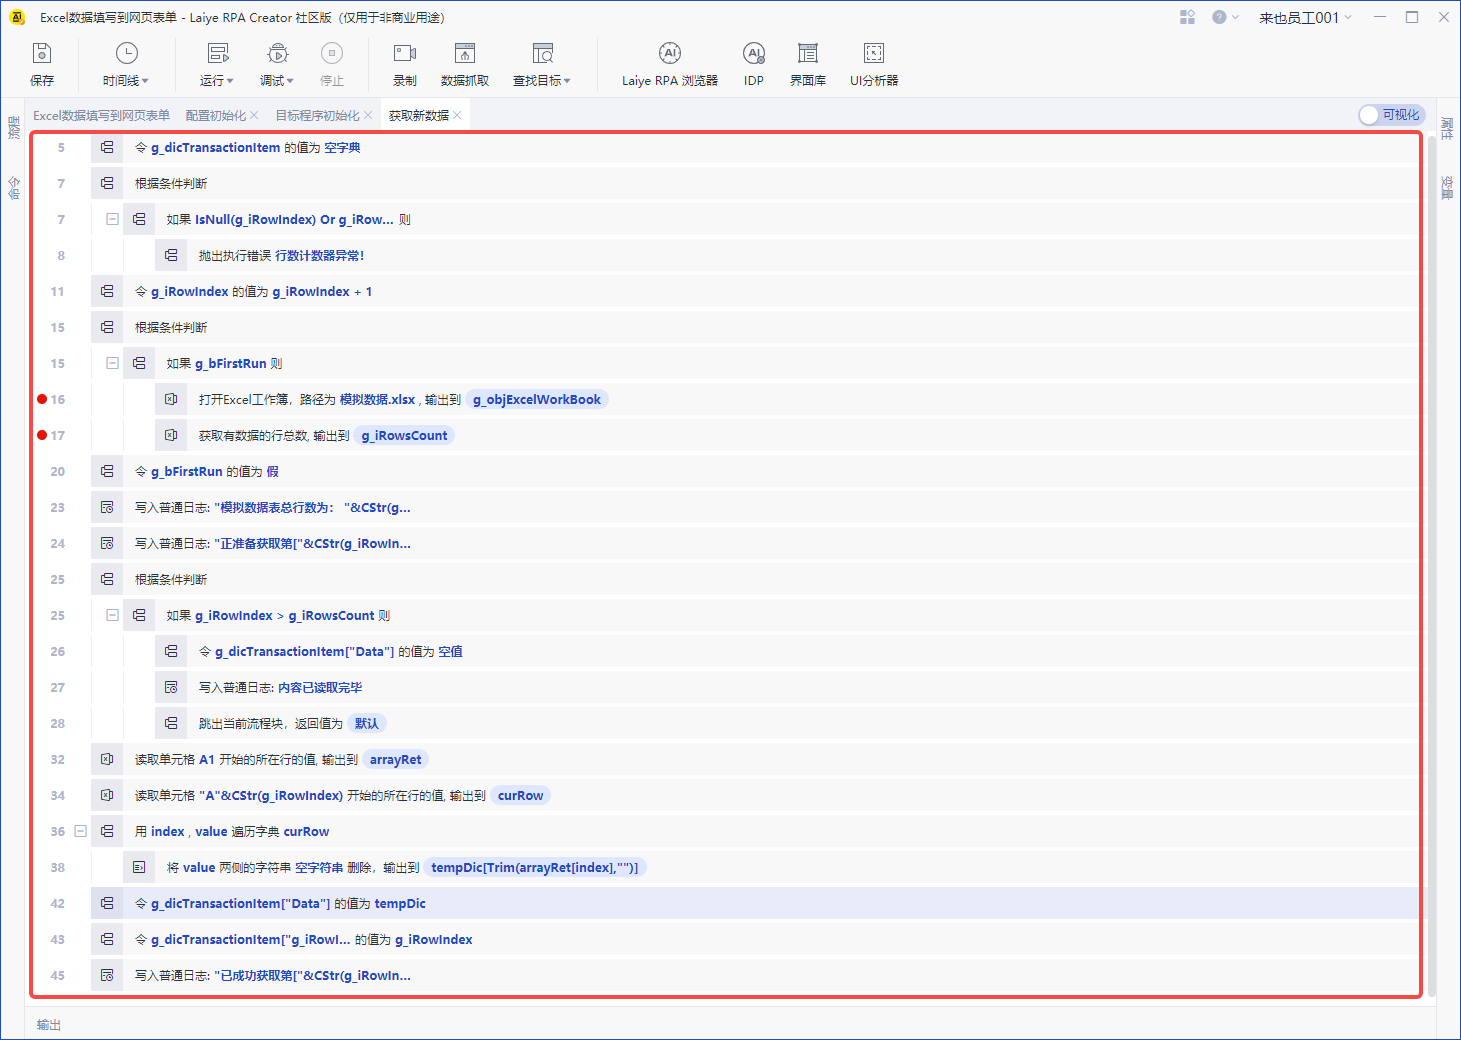Open the 输出 output panel
This screenshot has width=1461, height=1040.
49,1025
